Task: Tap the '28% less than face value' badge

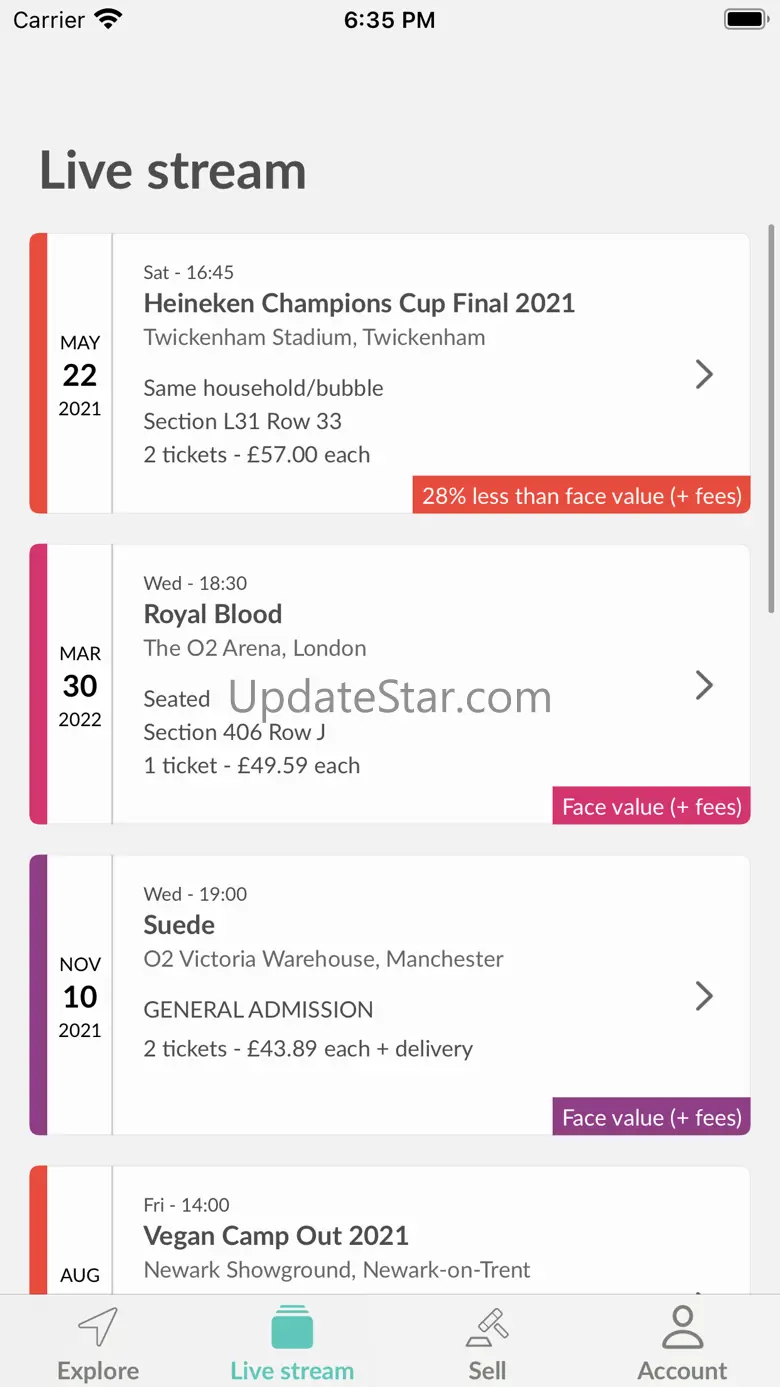Action: click(581, 496)
